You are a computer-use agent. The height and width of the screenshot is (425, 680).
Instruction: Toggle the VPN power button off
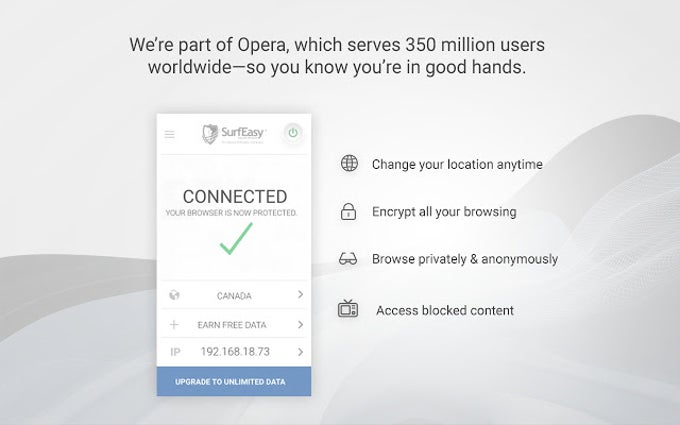(x=293, y=132)
